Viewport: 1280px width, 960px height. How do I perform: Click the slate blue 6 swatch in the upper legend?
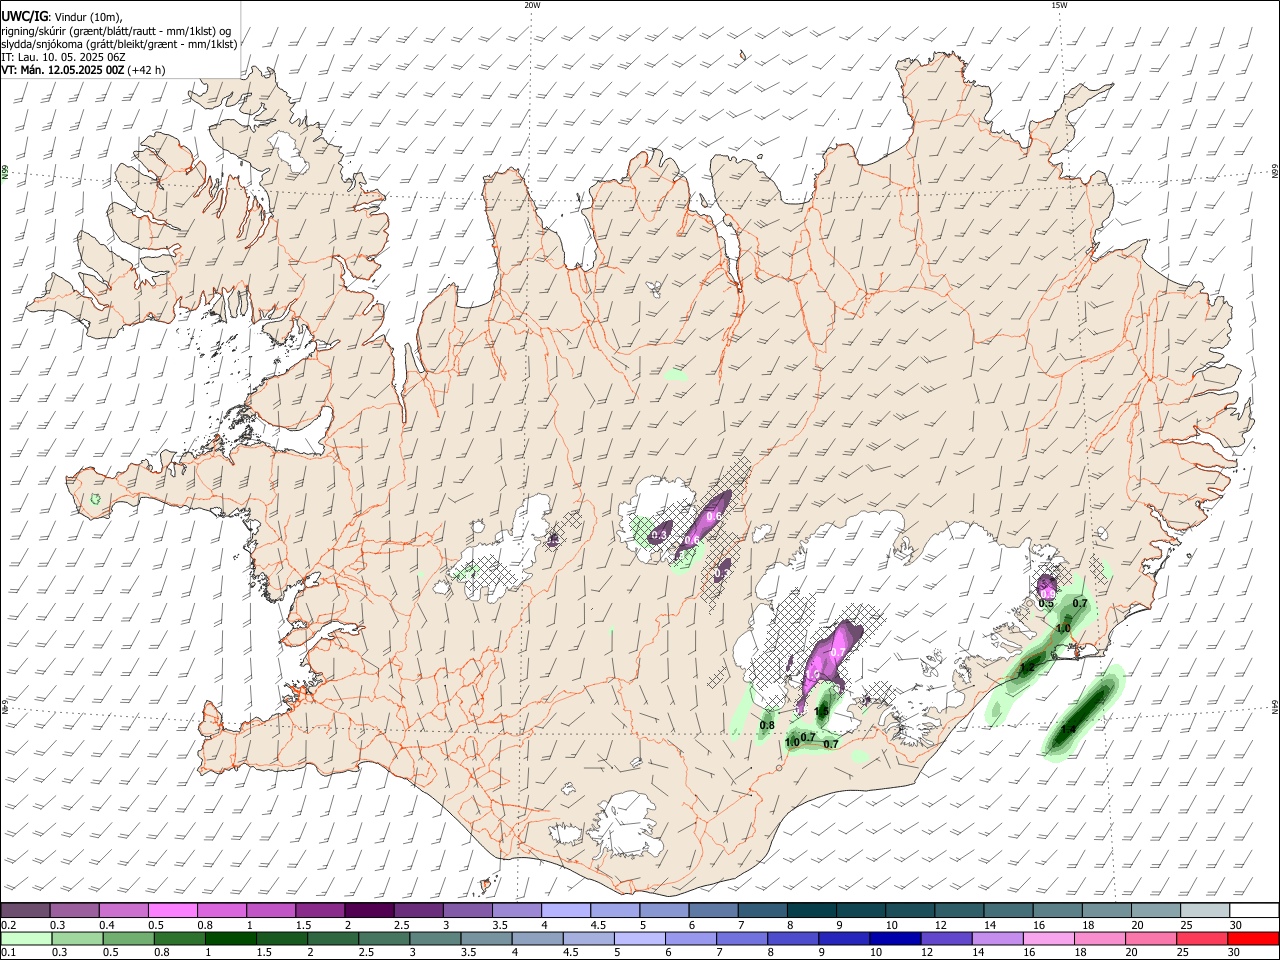[713, 911]
